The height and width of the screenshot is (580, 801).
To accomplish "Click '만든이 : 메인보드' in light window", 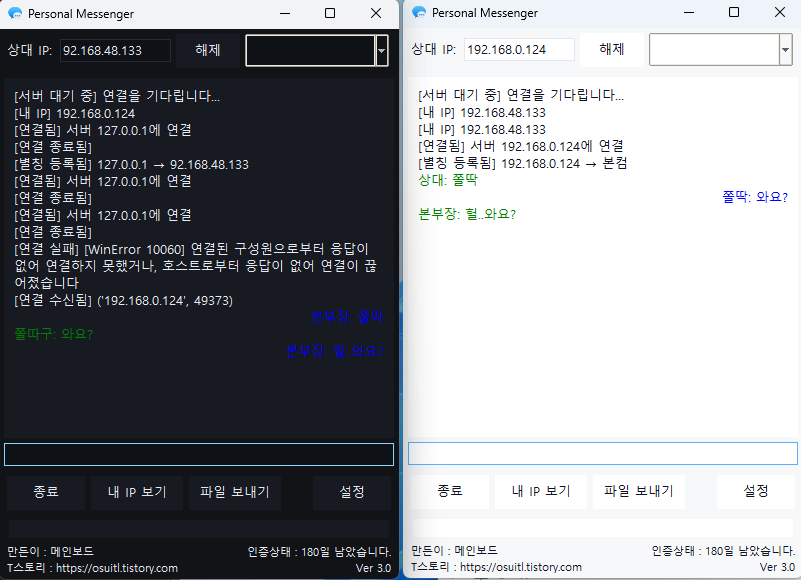I will (x=454, y=551).
